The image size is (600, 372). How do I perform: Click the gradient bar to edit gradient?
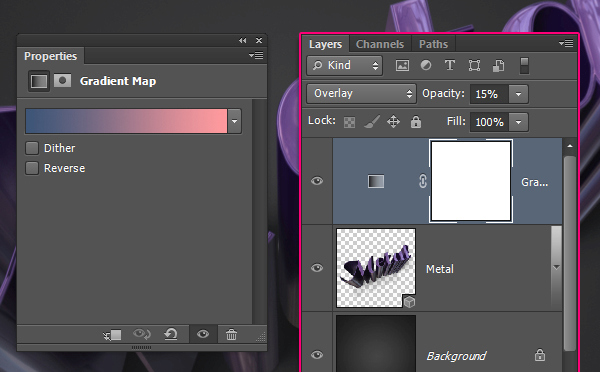click(126, 121)
